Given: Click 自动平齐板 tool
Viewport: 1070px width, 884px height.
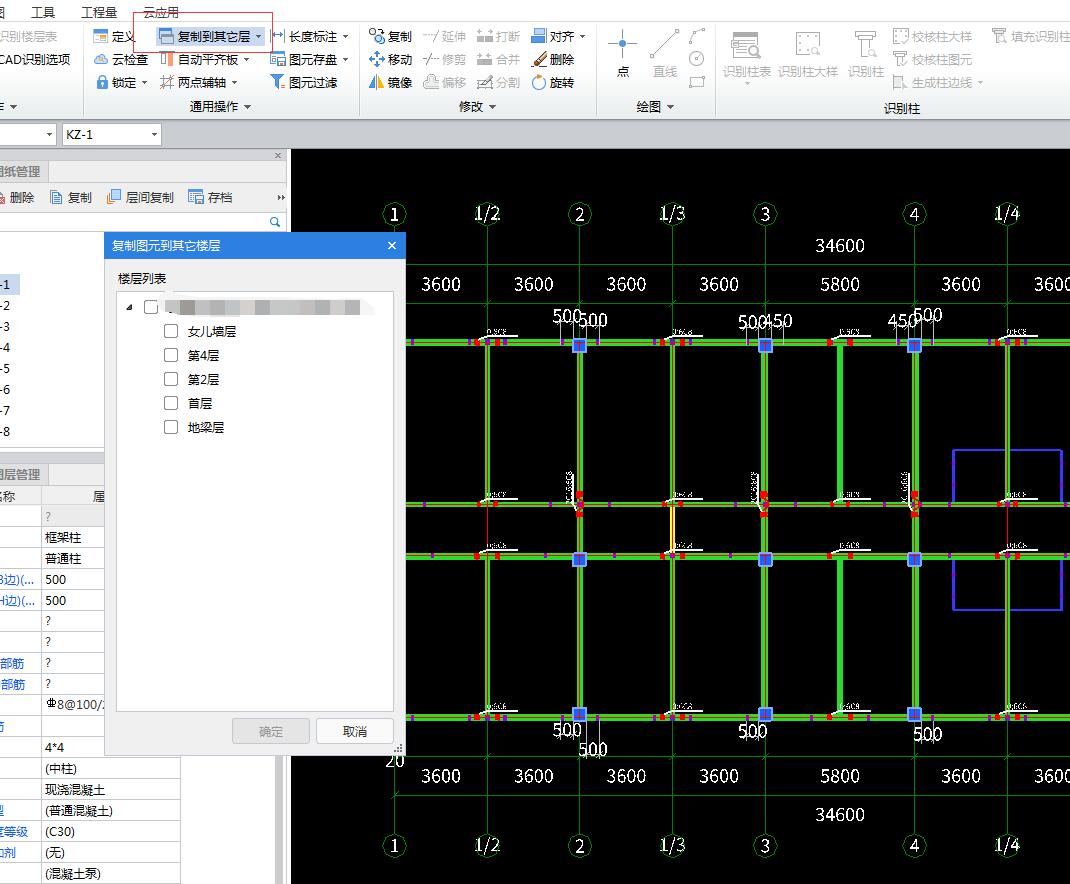Looking at the screenshot, I should pyautogui.click(x=199, y=59).
